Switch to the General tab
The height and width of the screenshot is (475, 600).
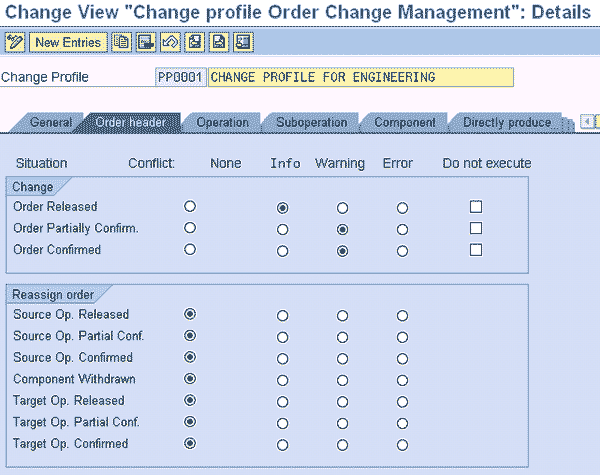50,122
